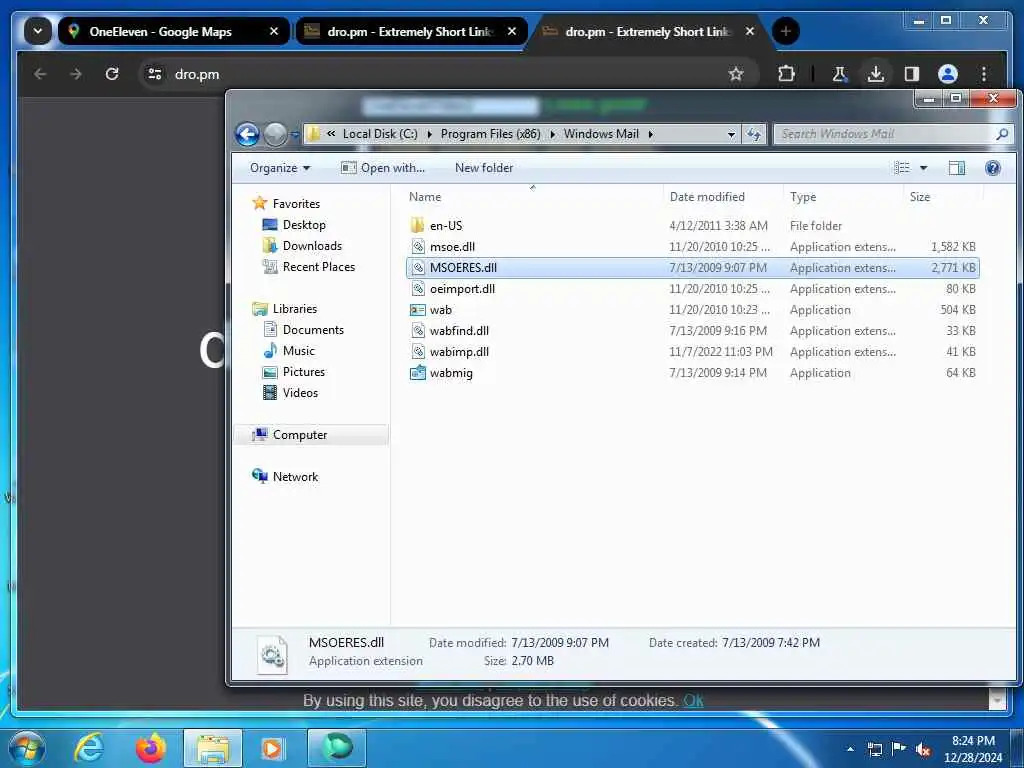Open the view options dropdown arrow
Image resolution: width=1024 pixels, height=768 pixels.
[x=923, y=168]
